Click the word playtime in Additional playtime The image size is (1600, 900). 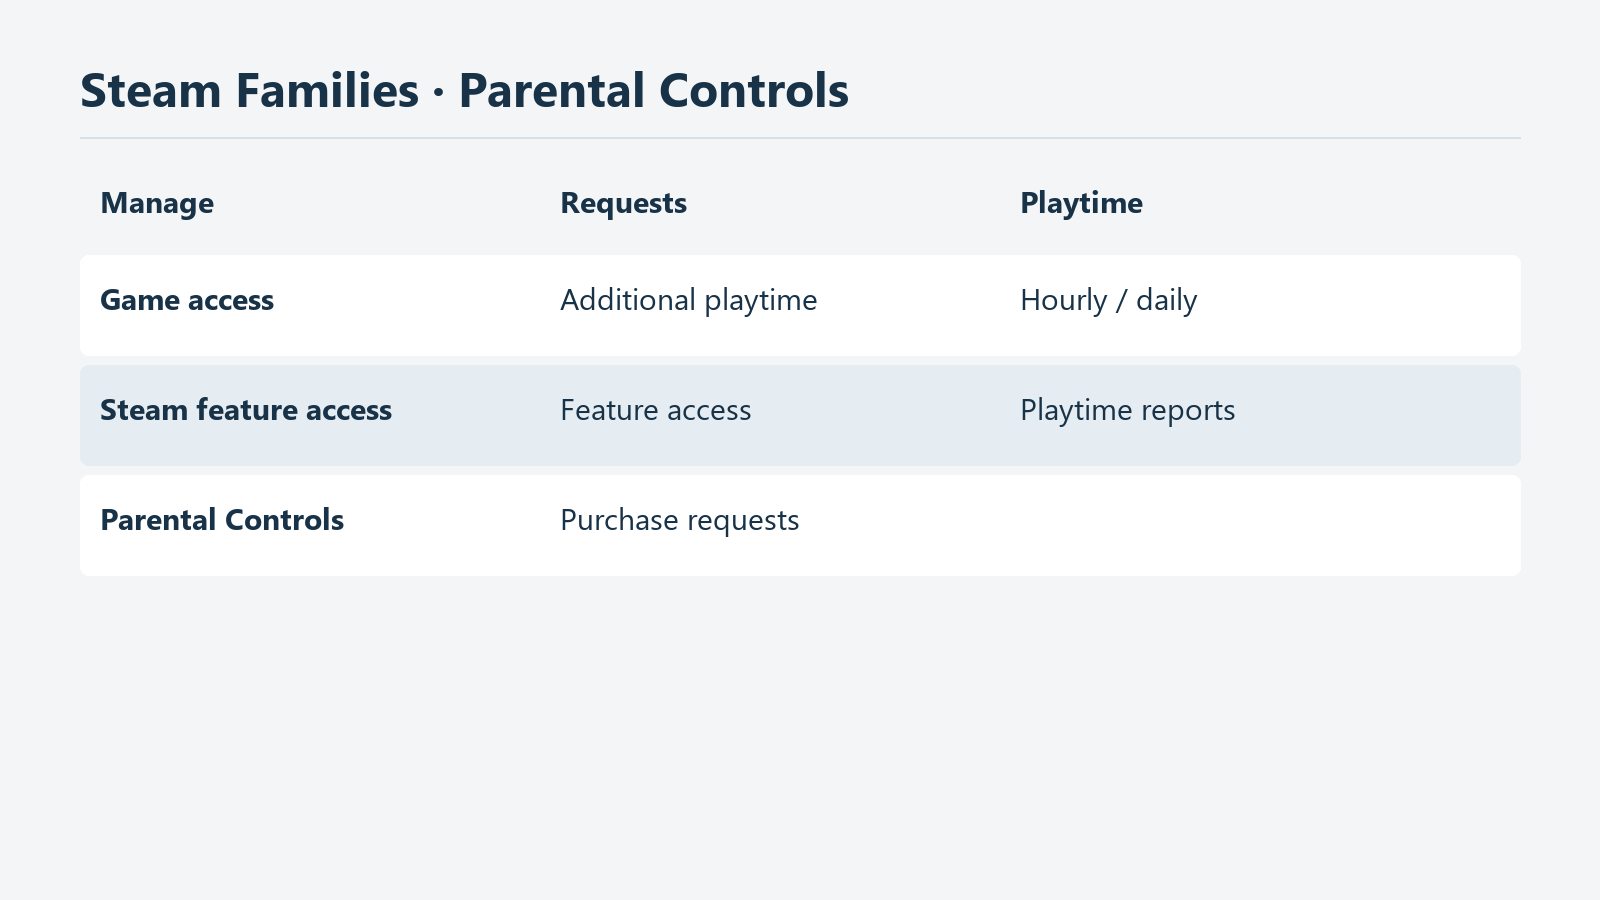pyautogui.click(x=760, y=301)
